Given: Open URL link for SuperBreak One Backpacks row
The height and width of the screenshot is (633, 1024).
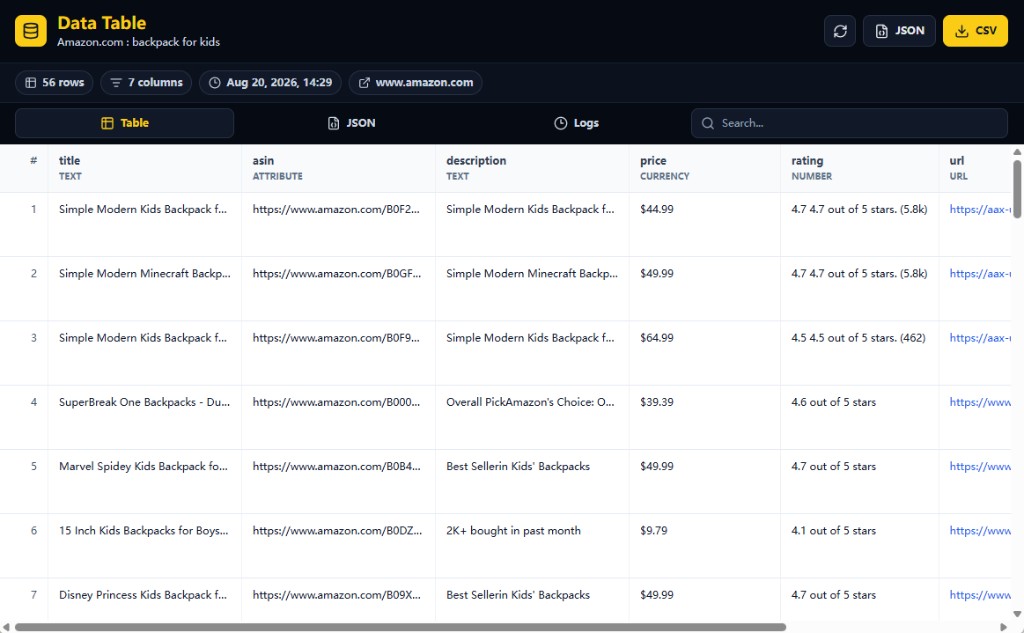Looking at the screenshot, I should pos(980,402).
